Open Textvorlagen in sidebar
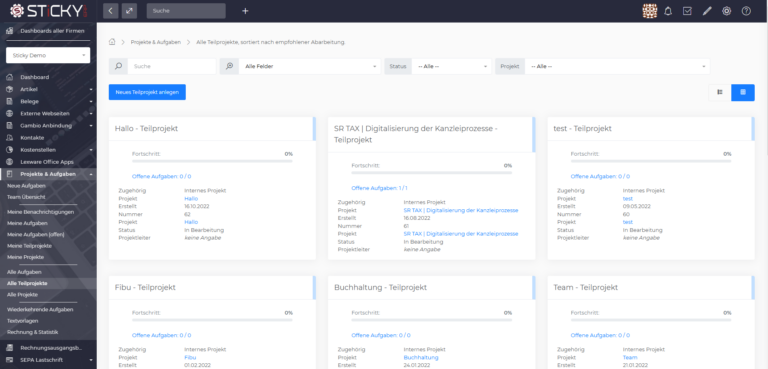This screenshot has height=369, width=768. tap(23, 321)
